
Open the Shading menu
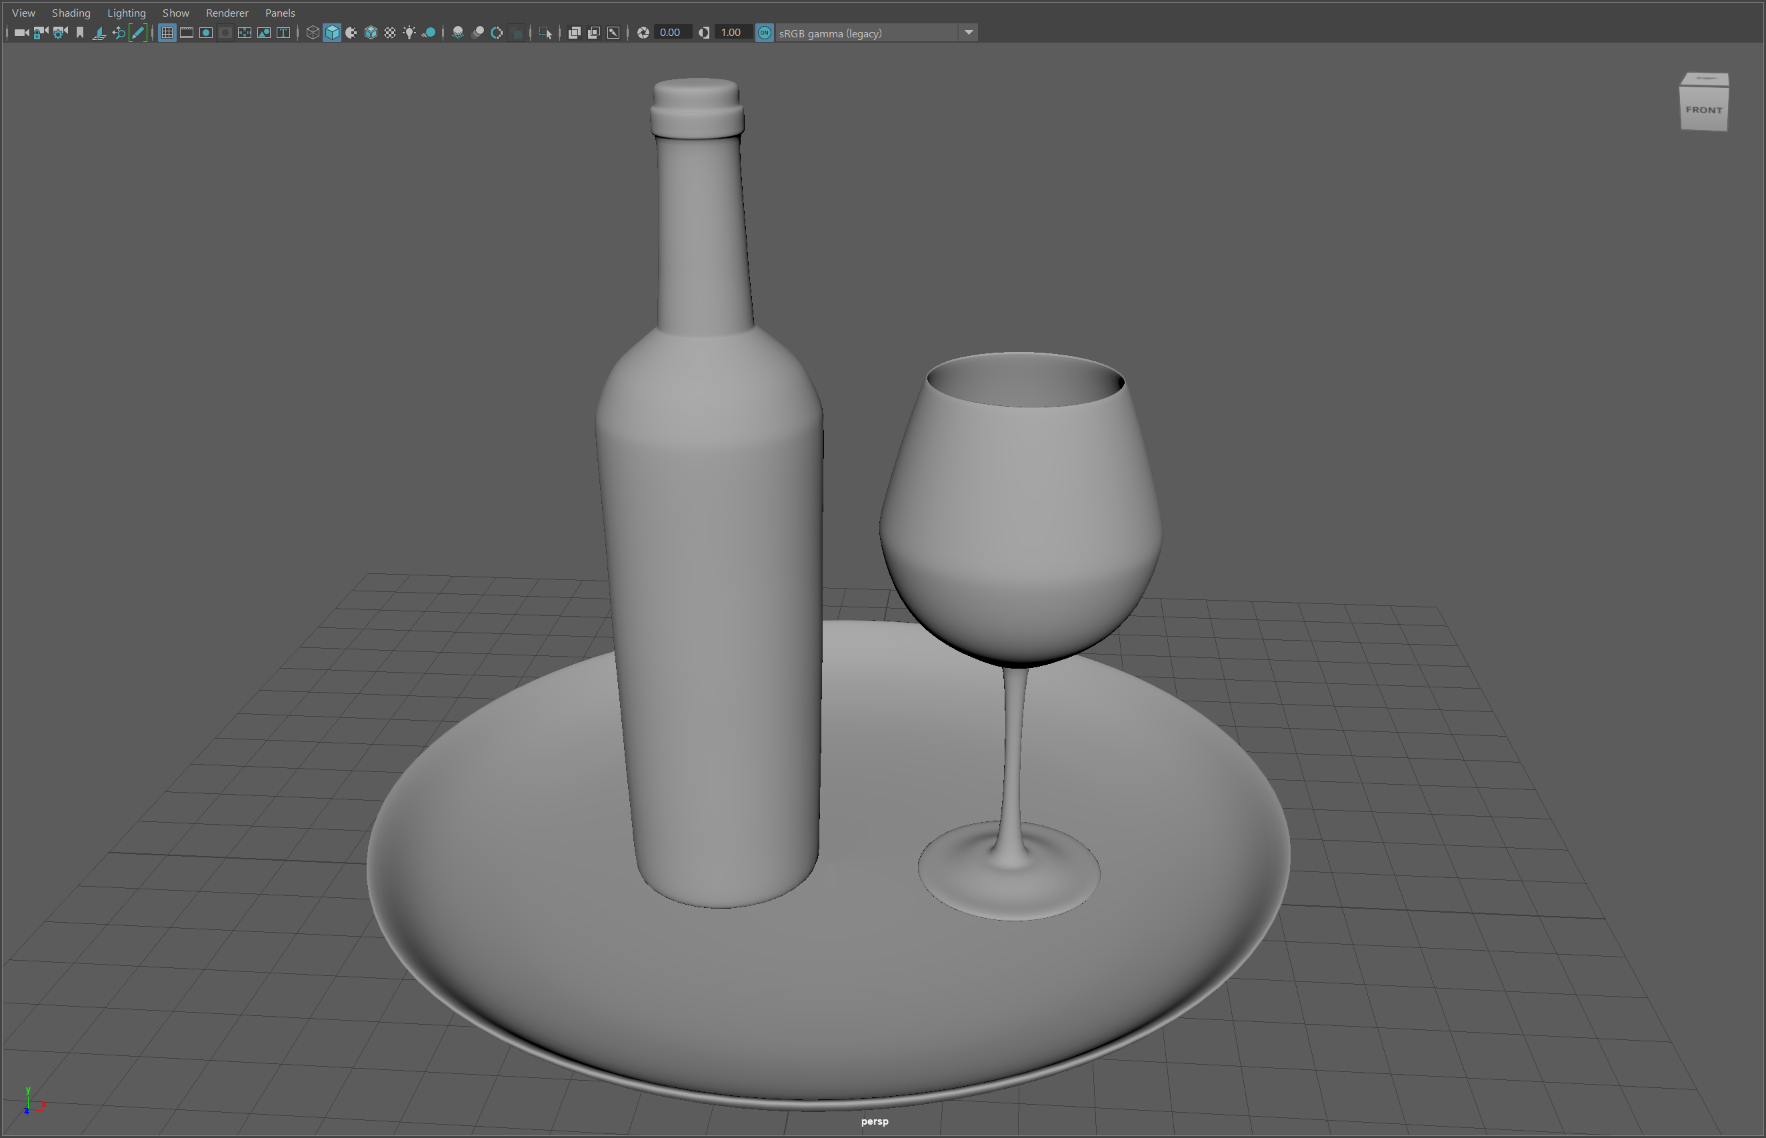pyautogui.click(x=71, y=13)
